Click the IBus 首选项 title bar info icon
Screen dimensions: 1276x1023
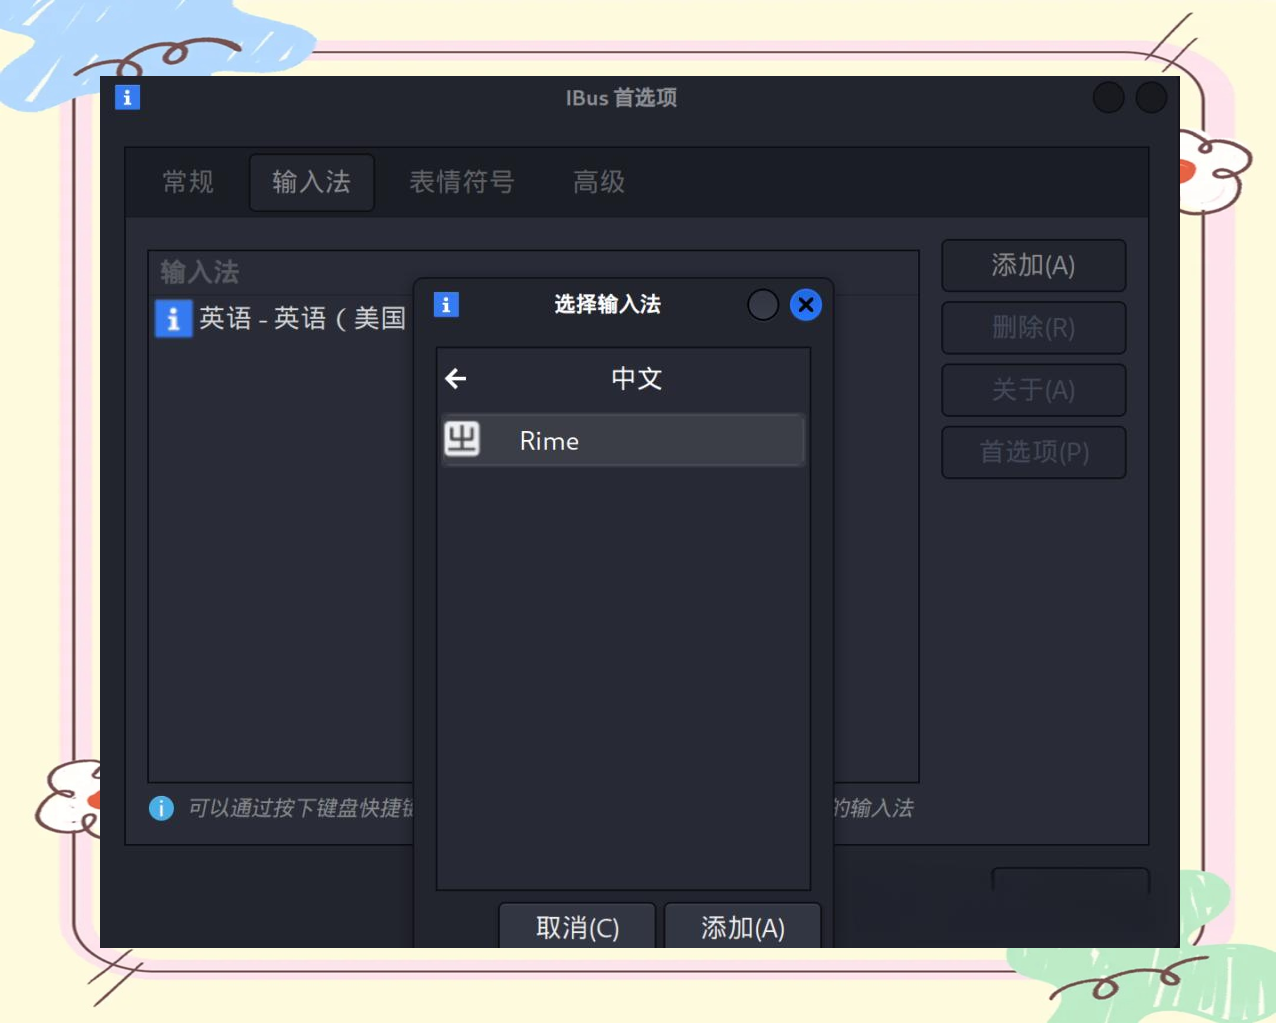127,97
